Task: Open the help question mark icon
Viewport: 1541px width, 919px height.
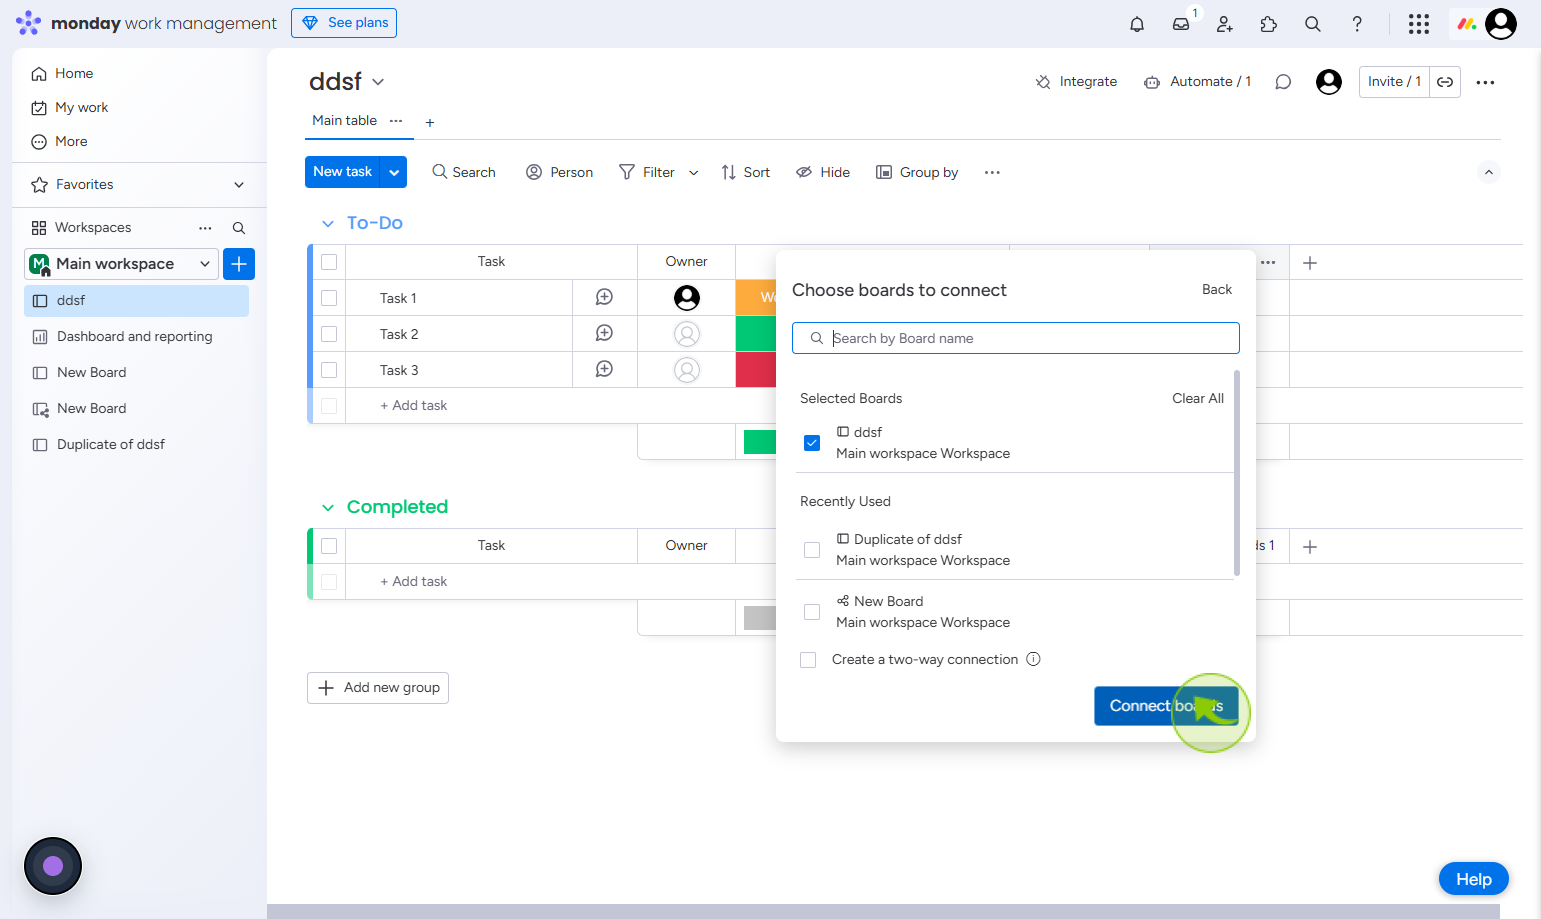Action: [x=1357, y=24]
